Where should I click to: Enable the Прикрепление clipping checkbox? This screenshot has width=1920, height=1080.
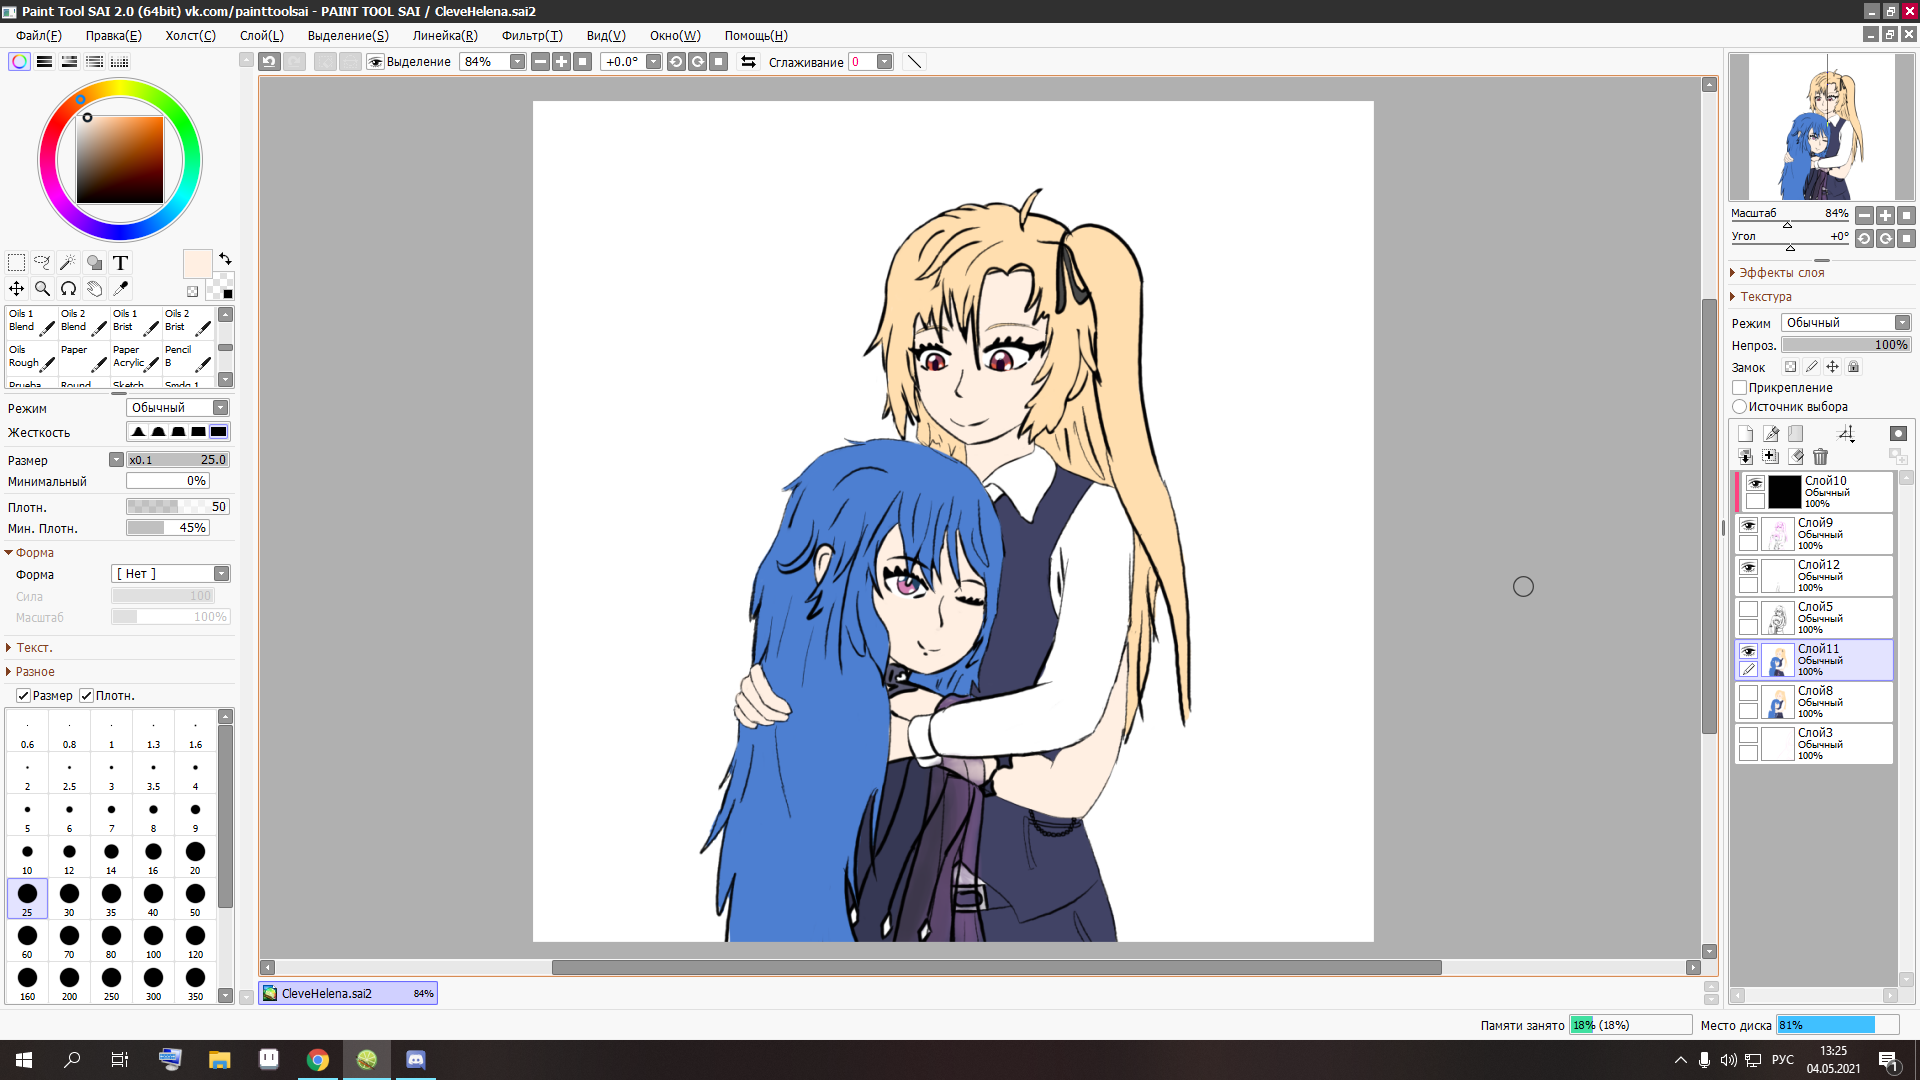(x=1740, y=388)
